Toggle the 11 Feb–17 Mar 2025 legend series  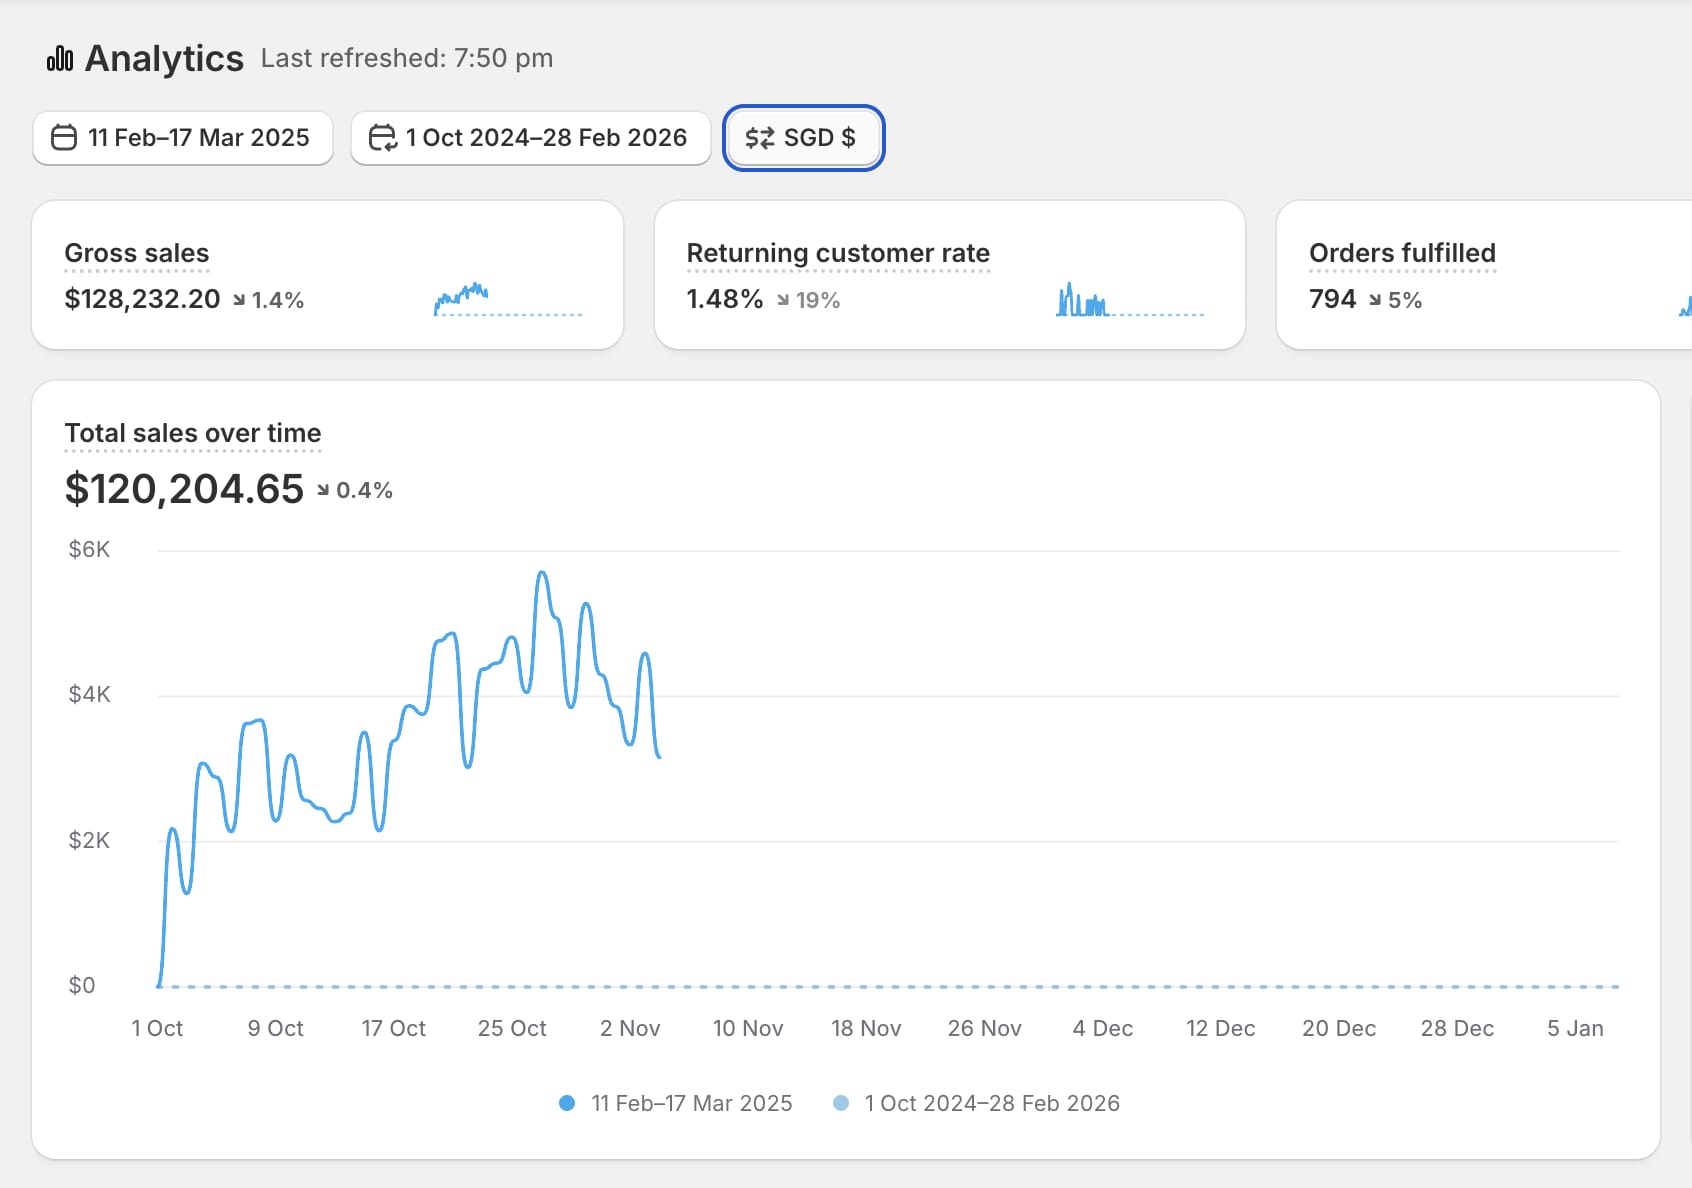point(691,1103)
